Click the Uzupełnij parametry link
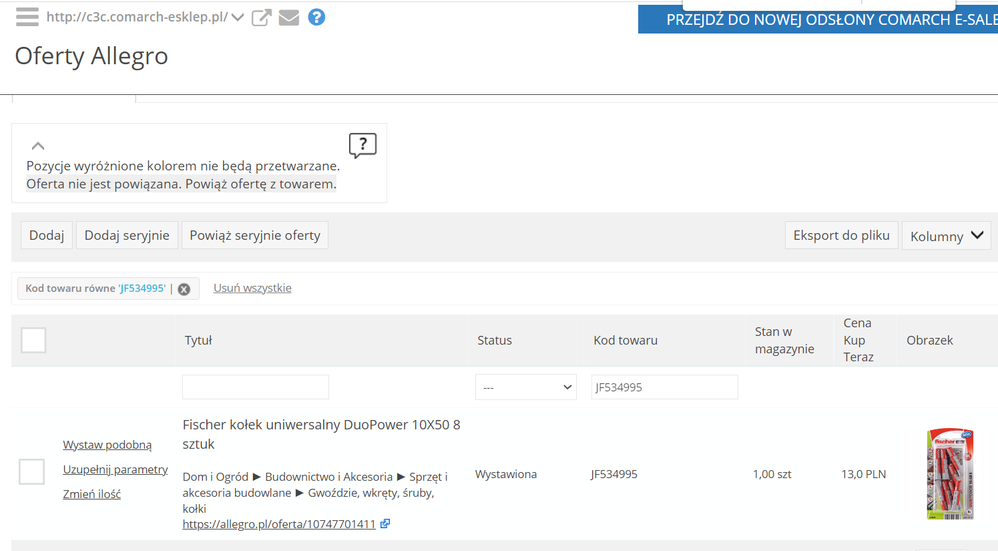The height and width of the screenshot is (551, 998). tap(115, 470)
